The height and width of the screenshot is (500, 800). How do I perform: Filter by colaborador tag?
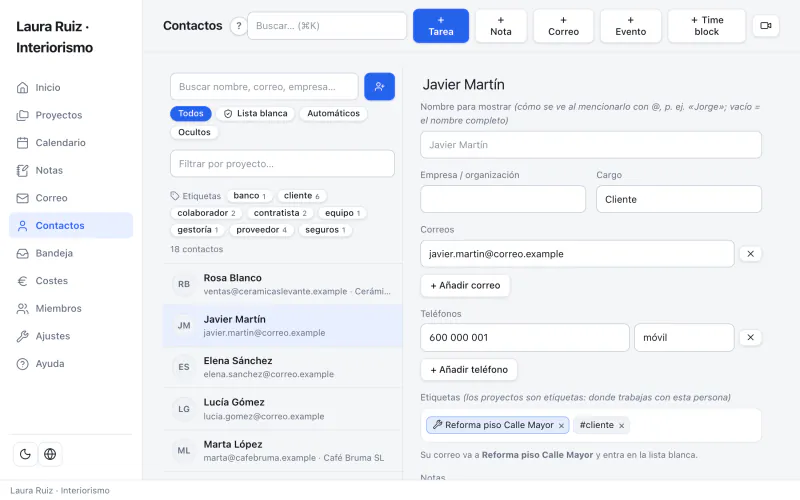tap(206, 213)
